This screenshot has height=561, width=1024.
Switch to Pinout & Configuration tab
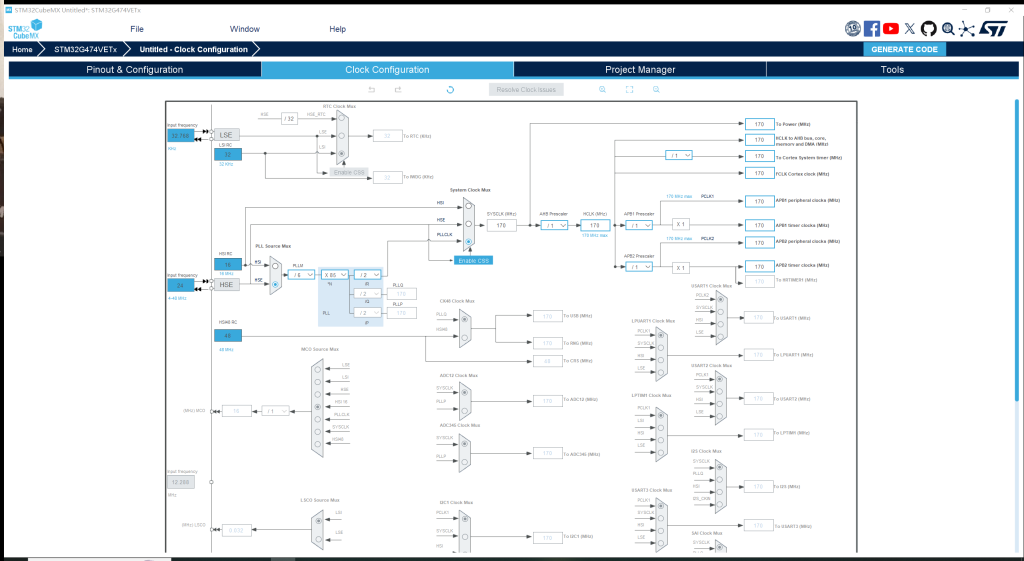(x=134, y=70)
